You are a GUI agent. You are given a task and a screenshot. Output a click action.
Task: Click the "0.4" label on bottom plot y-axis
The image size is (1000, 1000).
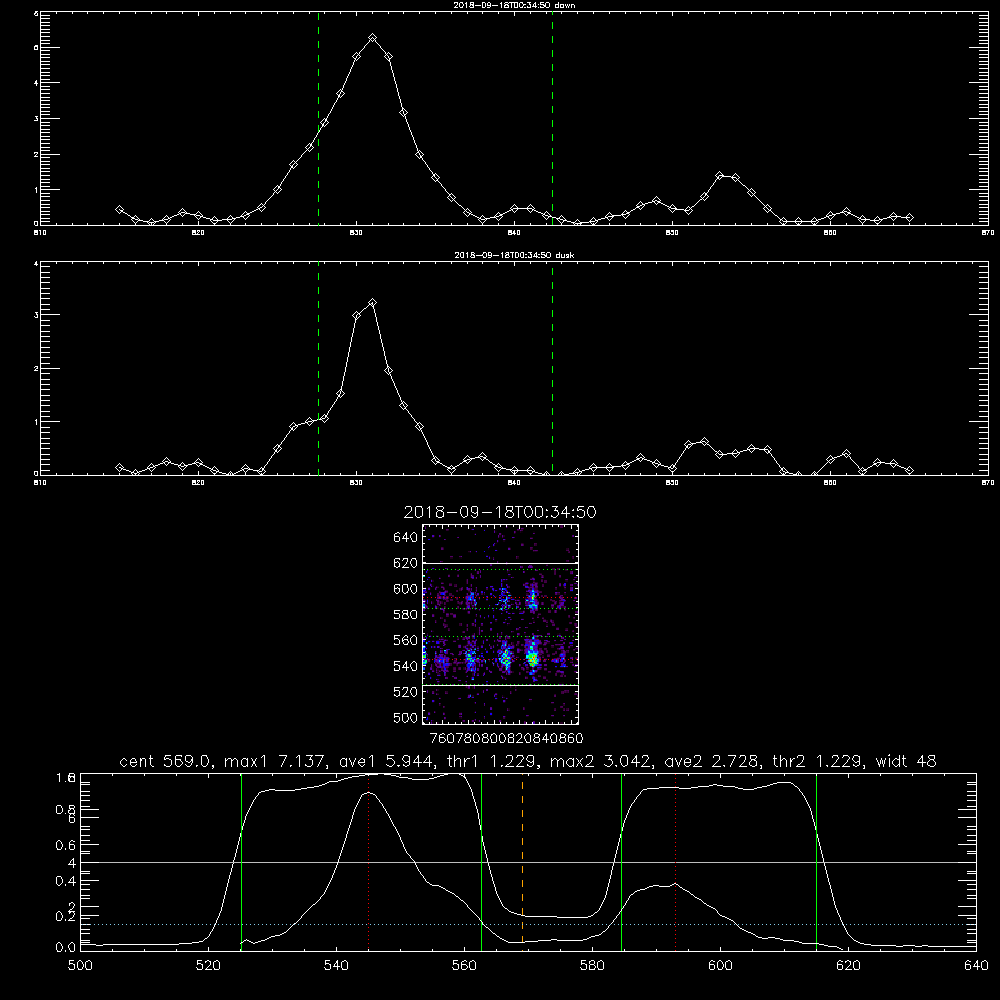66,881
